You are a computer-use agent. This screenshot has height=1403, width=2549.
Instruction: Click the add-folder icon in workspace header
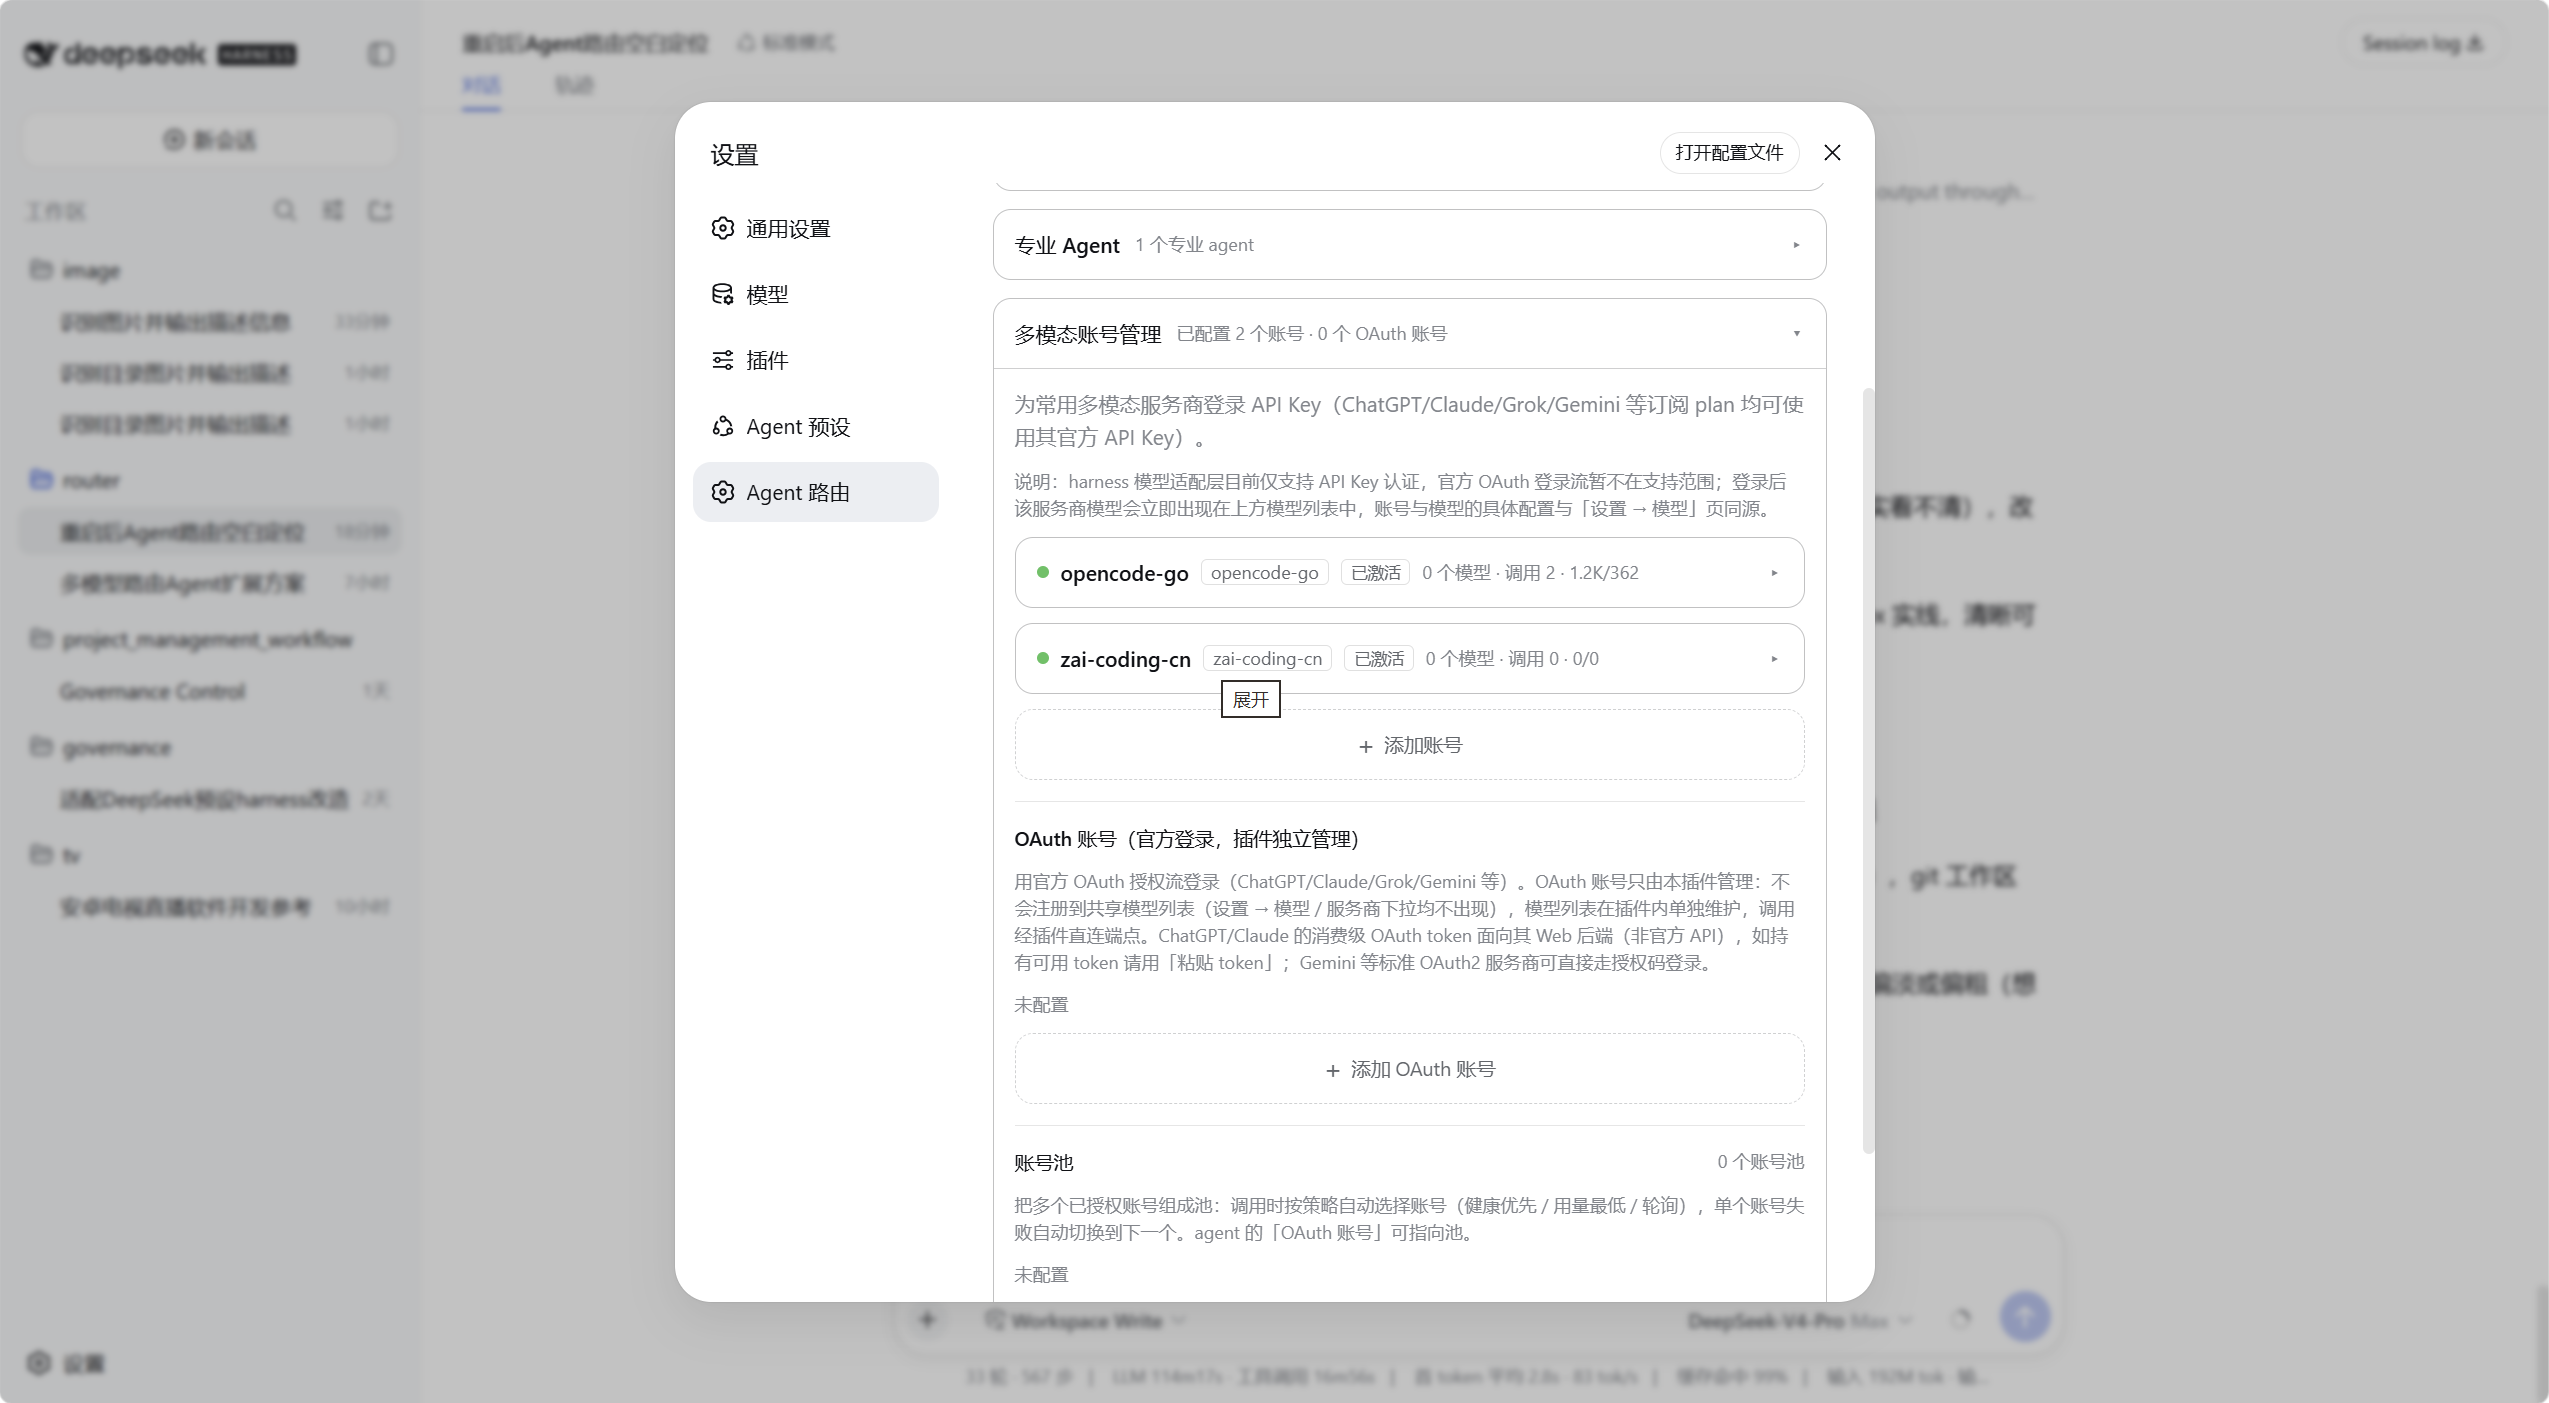380,211
